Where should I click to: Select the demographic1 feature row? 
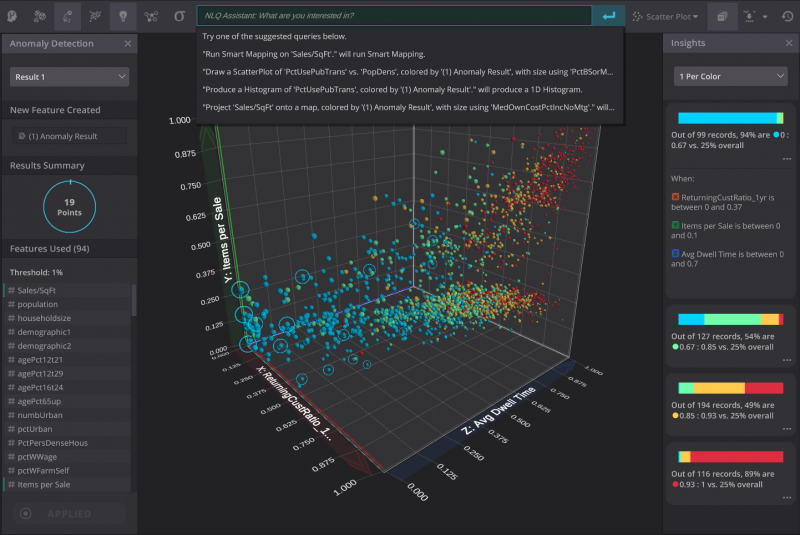[x=67, y=332]
